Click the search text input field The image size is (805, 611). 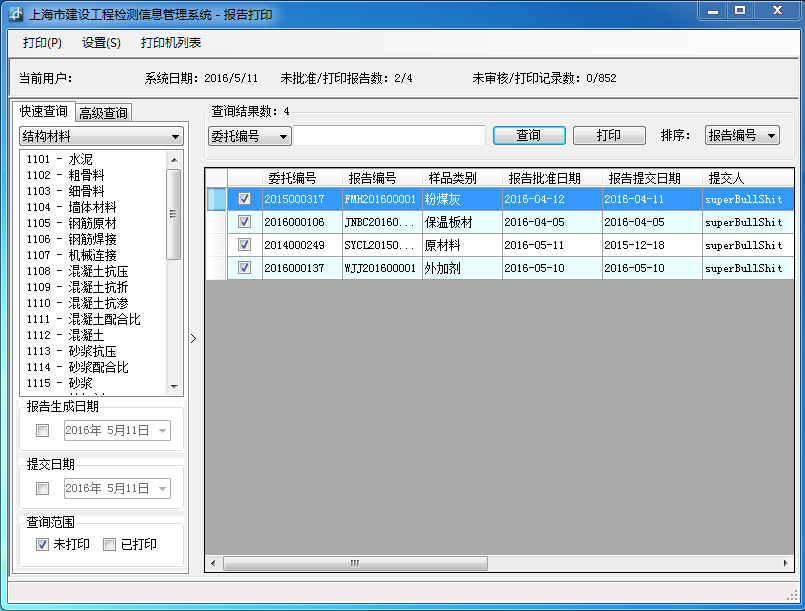[389, 136]
